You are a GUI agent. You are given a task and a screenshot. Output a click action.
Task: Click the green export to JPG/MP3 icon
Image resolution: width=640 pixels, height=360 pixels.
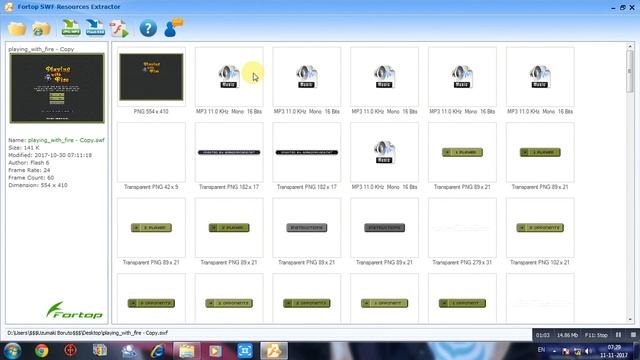pyautogui.click(x=71, y=28)
